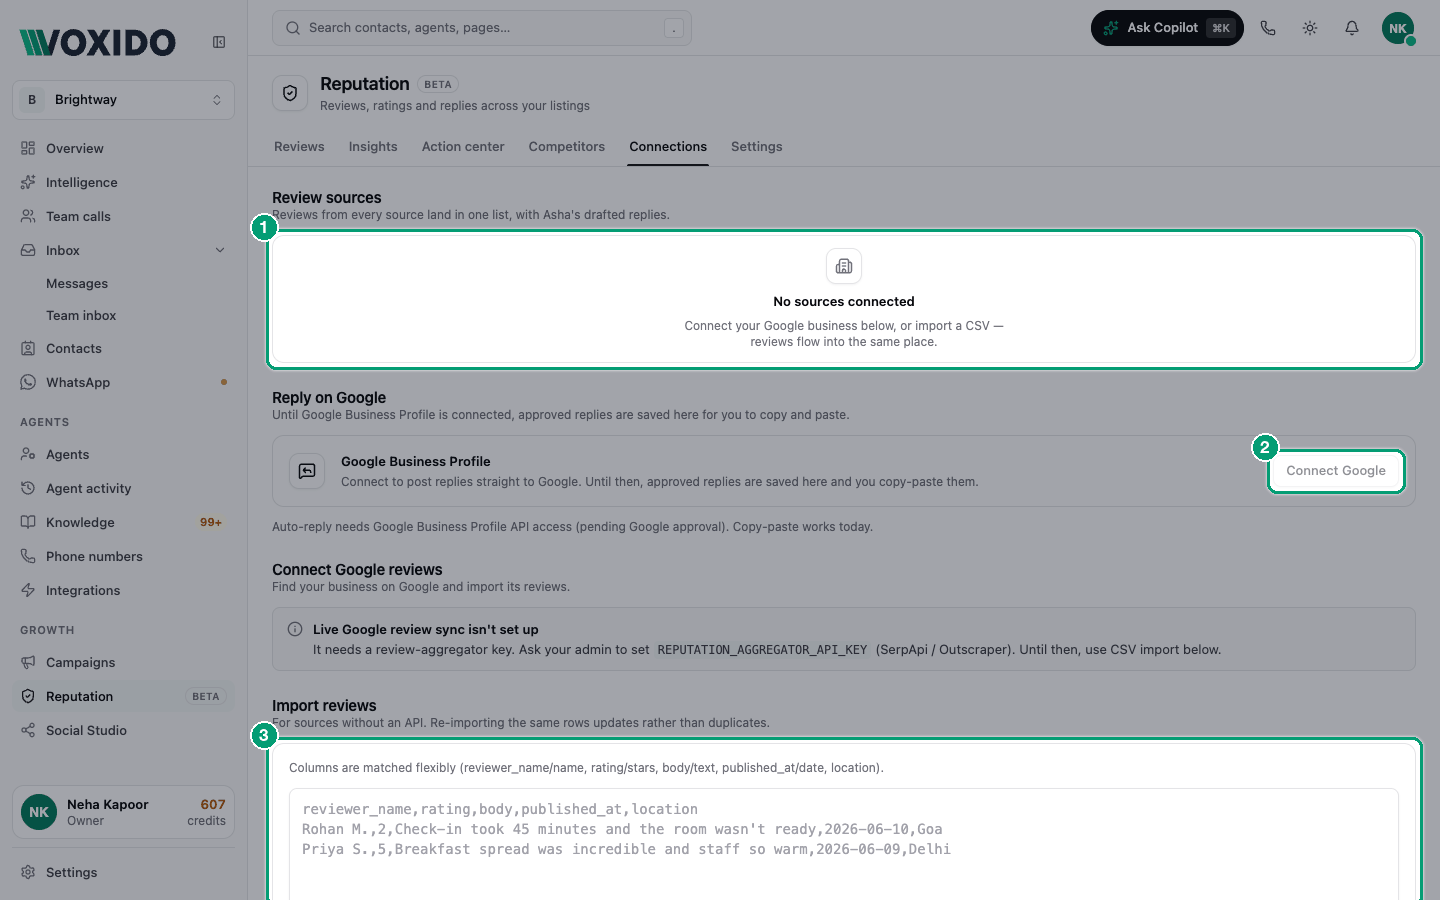The image size is (1440, 900).
Task: Click the Intelligence sparkle icon
Action: point(28,182)
